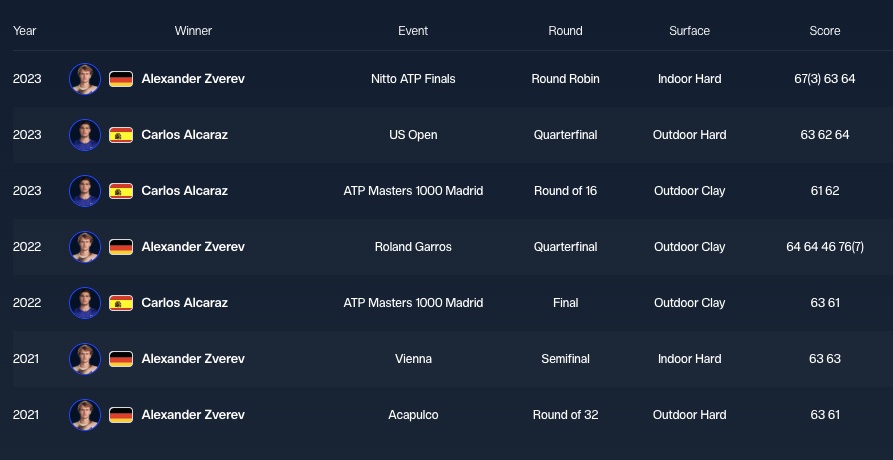Click the German flag in the Acapulco row
893x460 pixels.
click(x=121, y=415)
